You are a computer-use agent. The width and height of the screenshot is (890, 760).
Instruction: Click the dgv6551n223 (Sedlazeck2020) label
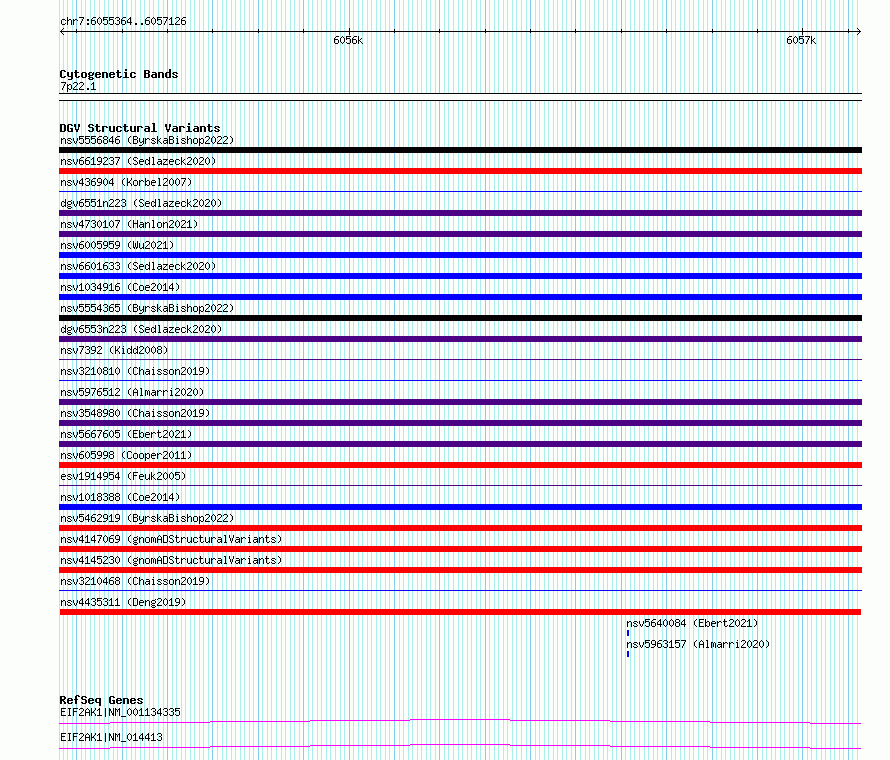(x=141, y=203)
